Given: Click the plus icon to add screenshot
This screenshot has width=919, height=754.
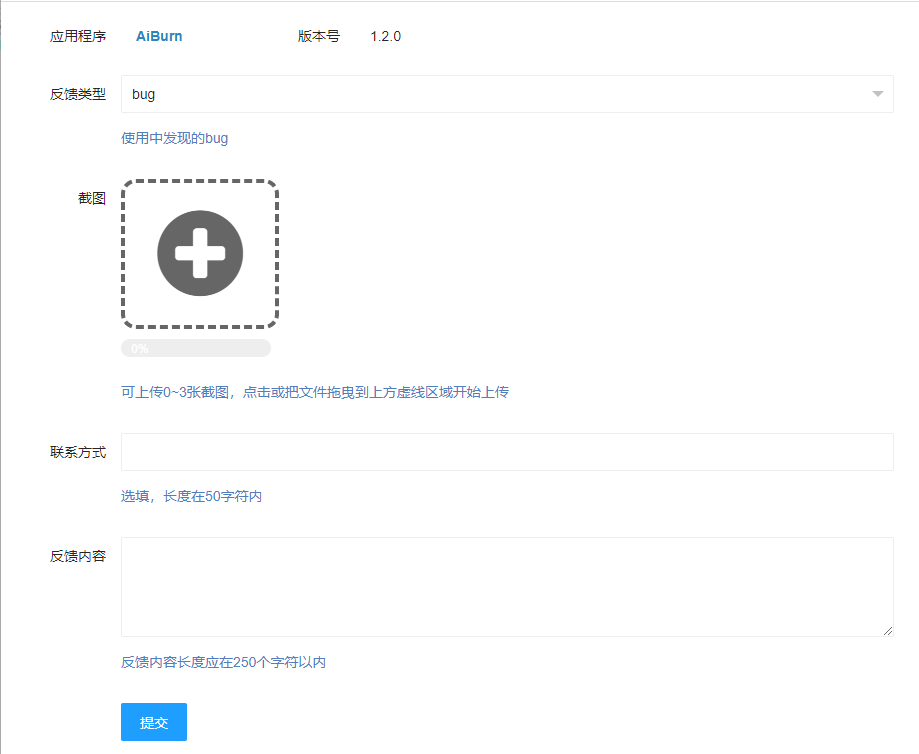Looking at the screenshot, I should point(200,254).
